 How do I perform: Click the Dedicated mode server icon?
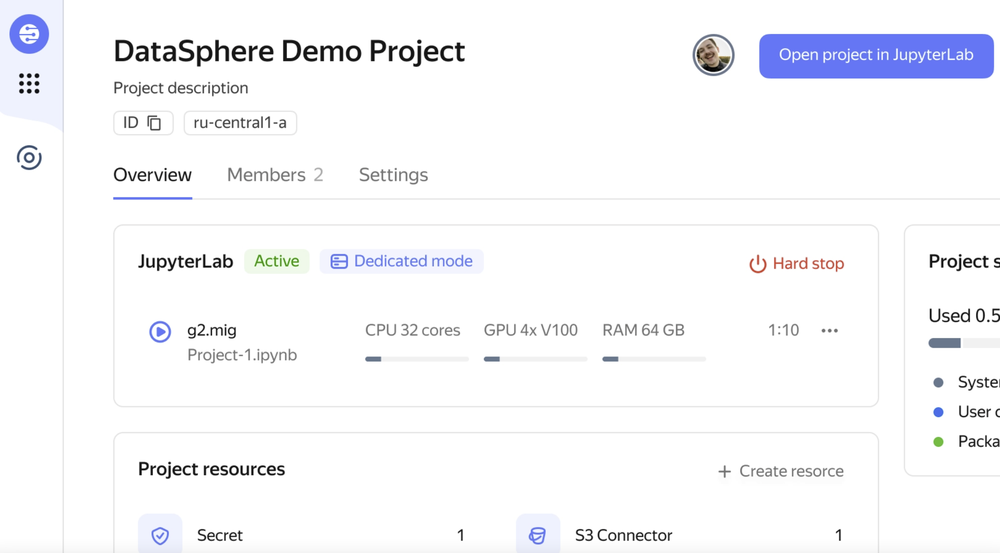pos(339,262)
